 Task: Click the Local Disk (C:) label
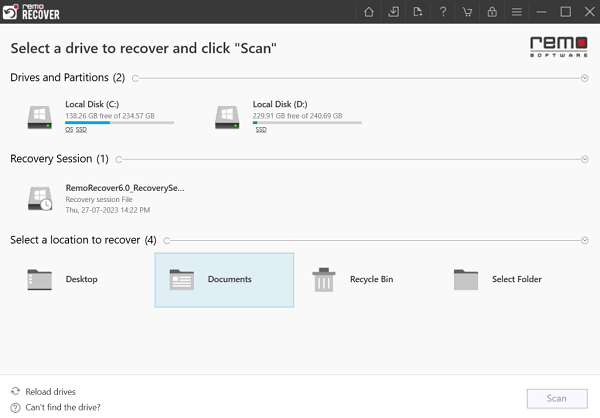pyautogui.click(x=92, y=104)
